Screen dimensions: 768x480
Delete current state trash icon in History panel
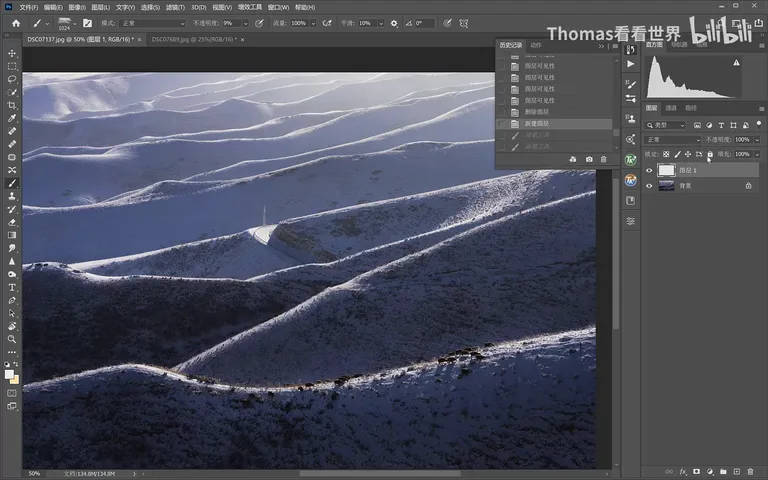point(603,159)
